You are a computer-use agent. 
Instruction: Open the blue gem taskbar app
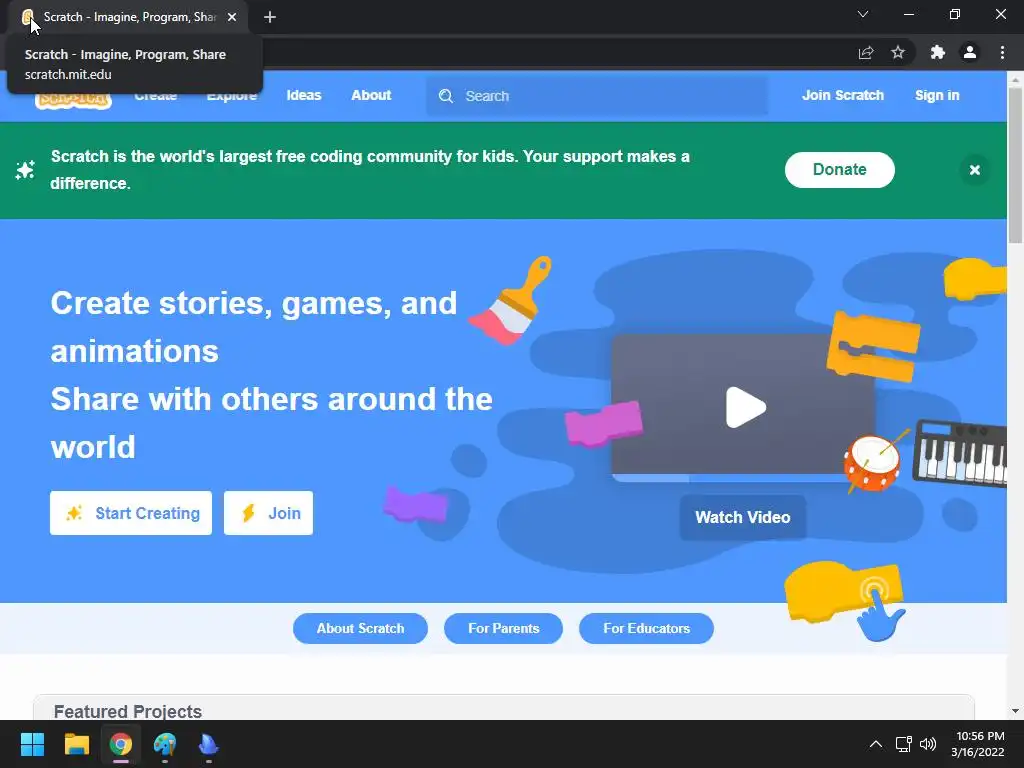click(x=208, y=744)
